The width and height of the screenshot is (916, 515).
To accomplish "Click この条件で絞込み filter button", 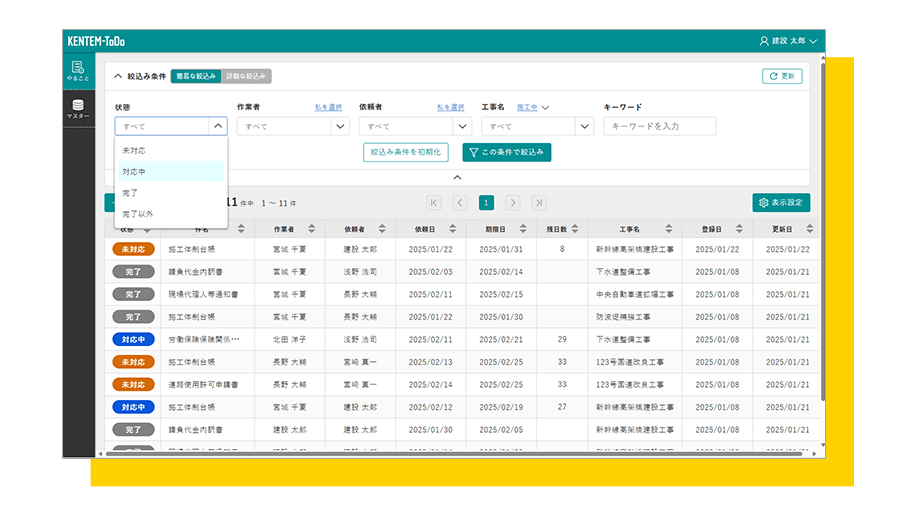I will coord(506,152).
